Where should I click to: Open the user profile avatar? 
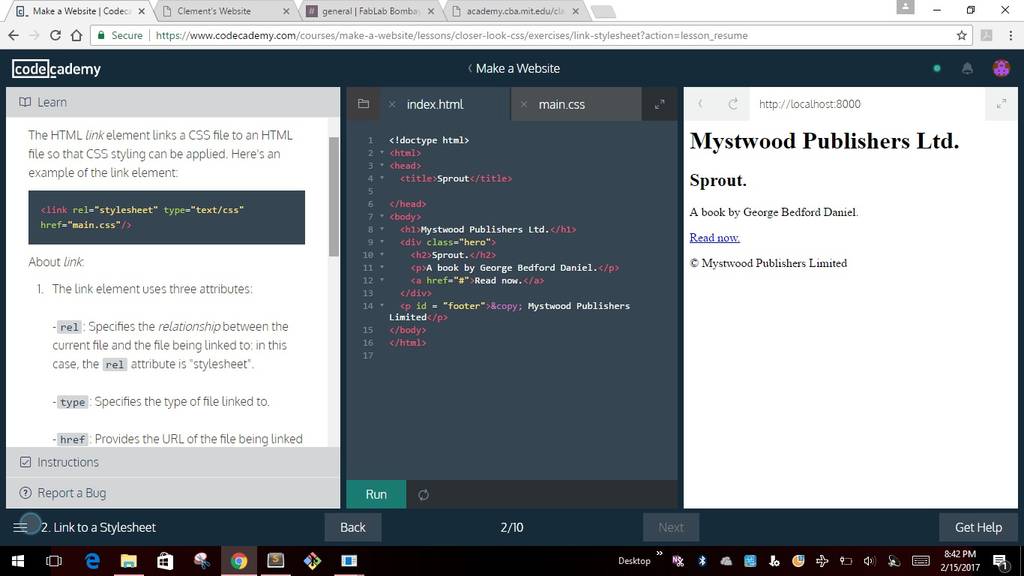(1001, 68)
